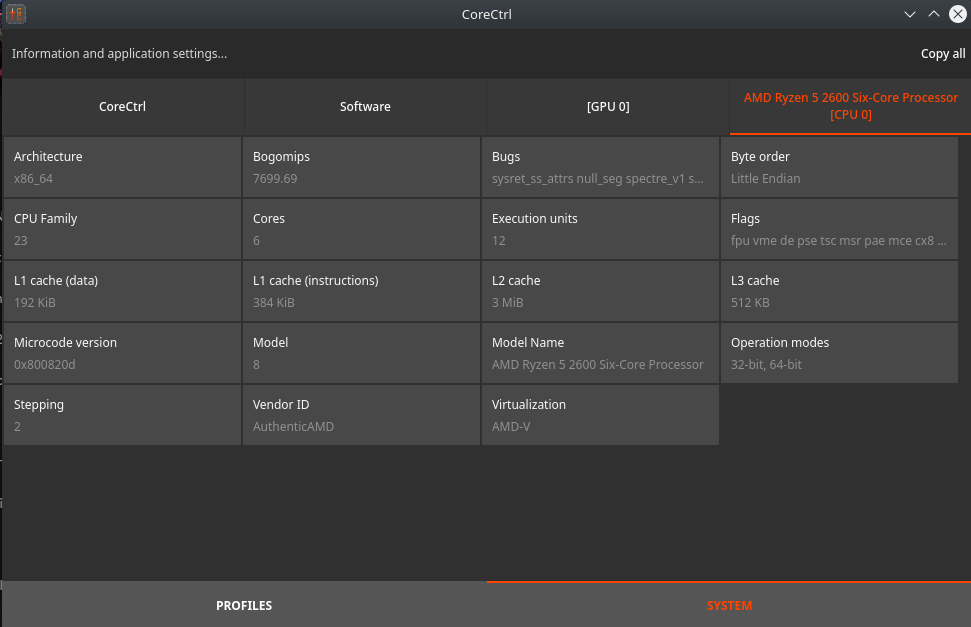Select the Microcode version entry
Image resolution: width=971 pixels, height=627 pixels.
click(x=123, y=353)
